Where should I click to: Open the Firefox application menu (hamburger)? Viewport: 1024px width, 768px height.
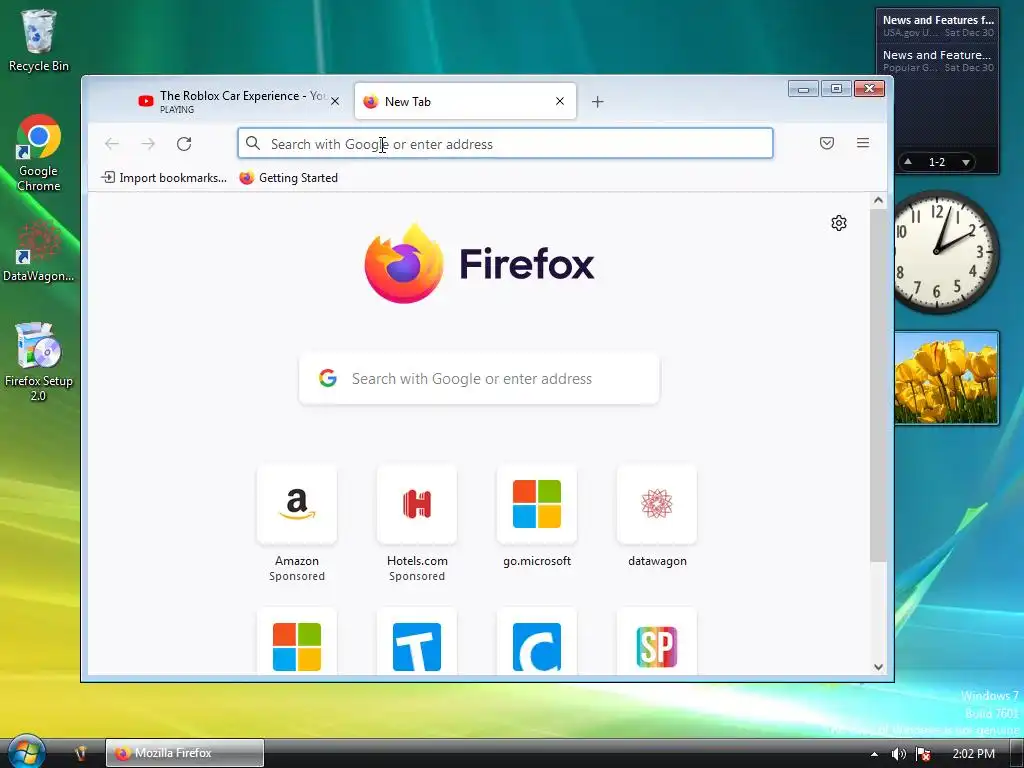(863, 143)
